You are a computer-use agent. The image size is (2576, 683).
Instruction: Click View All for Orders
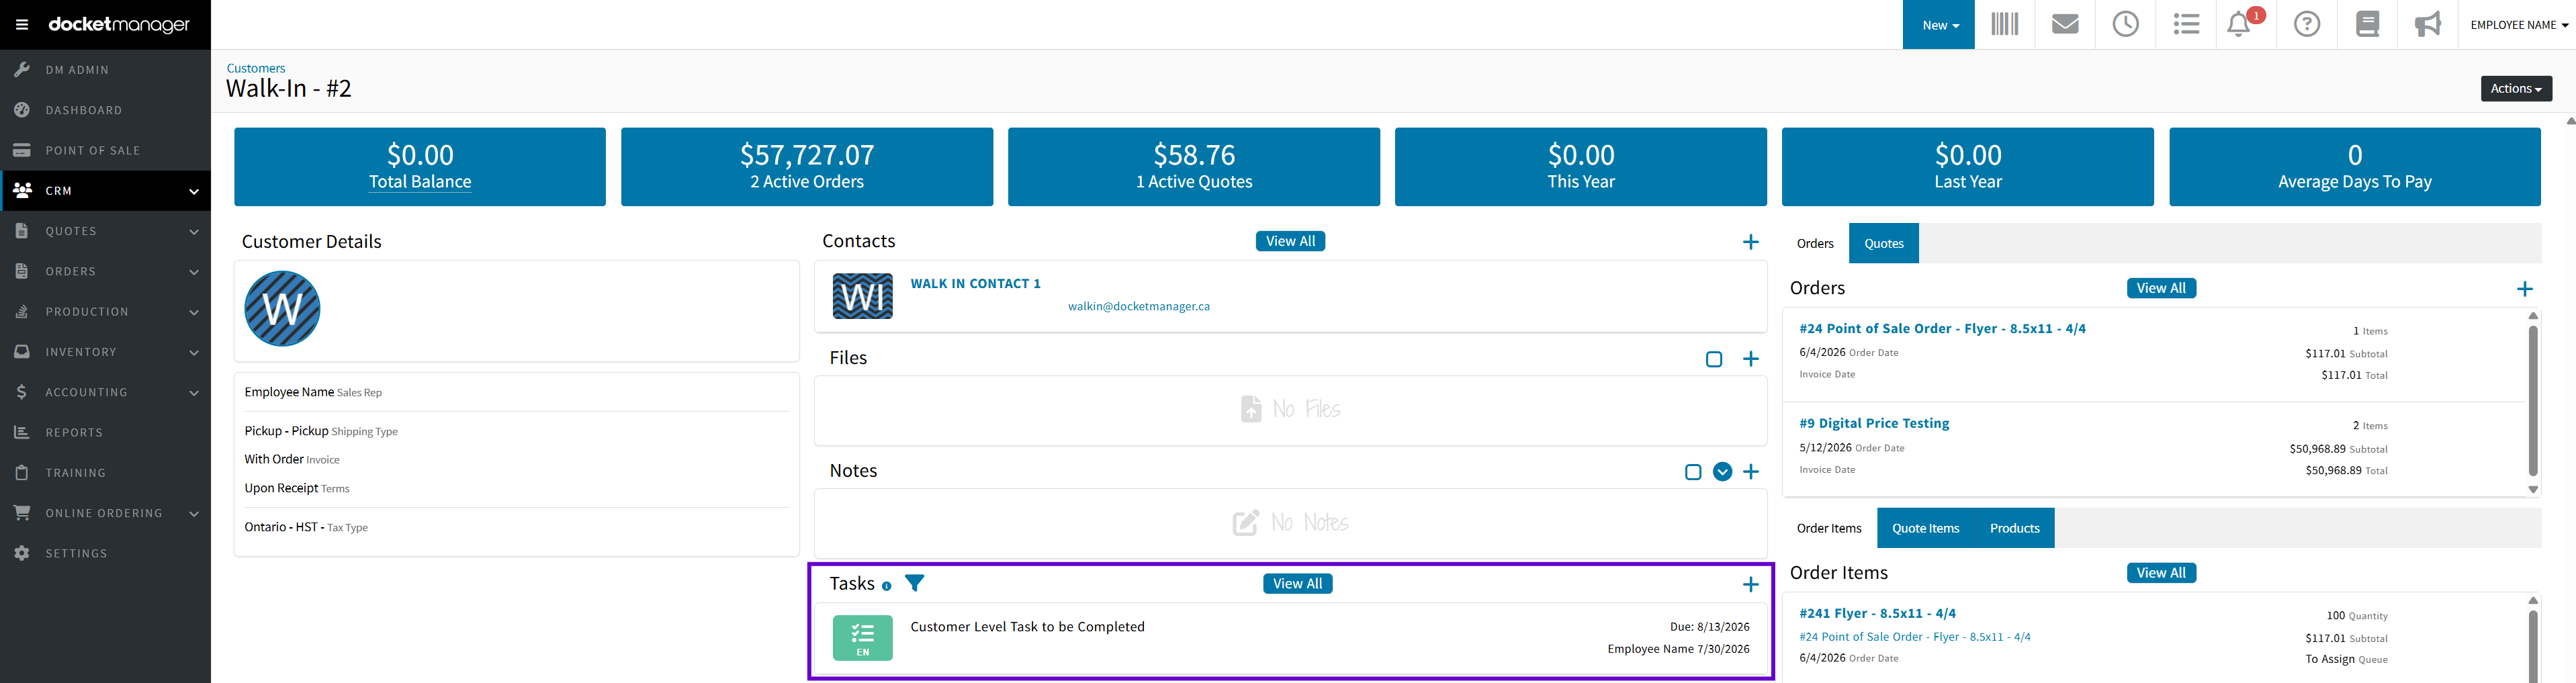coord(2161,288)
